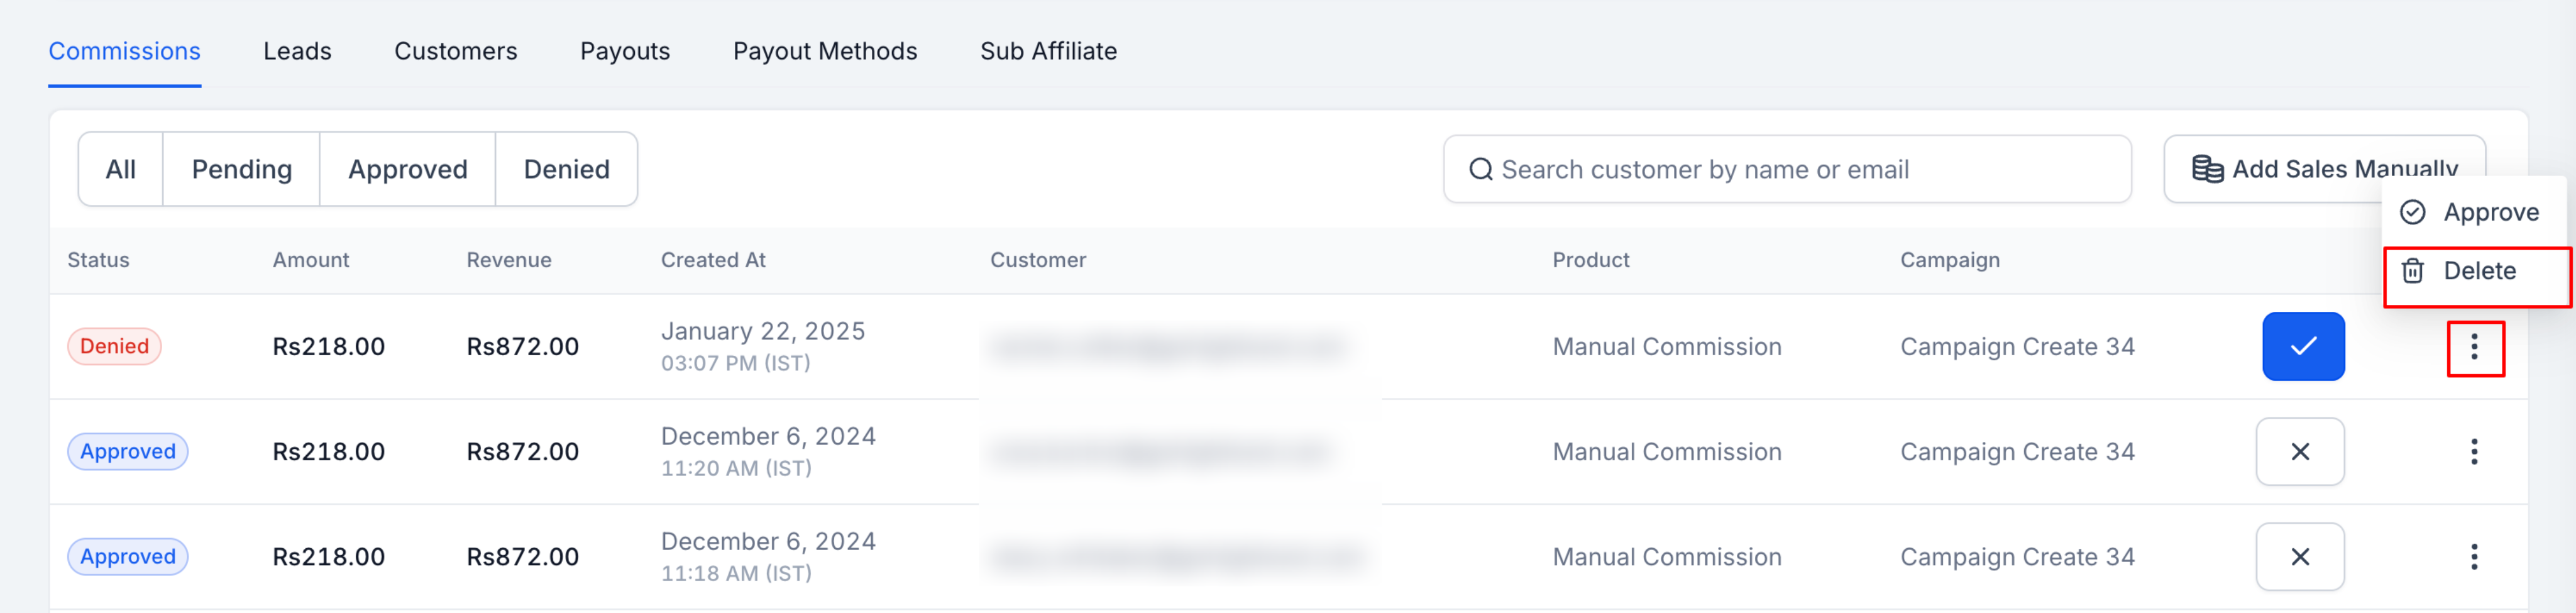2576x613 pixels.
Task: Switch to the Leads tab
Action: (297, 51)
